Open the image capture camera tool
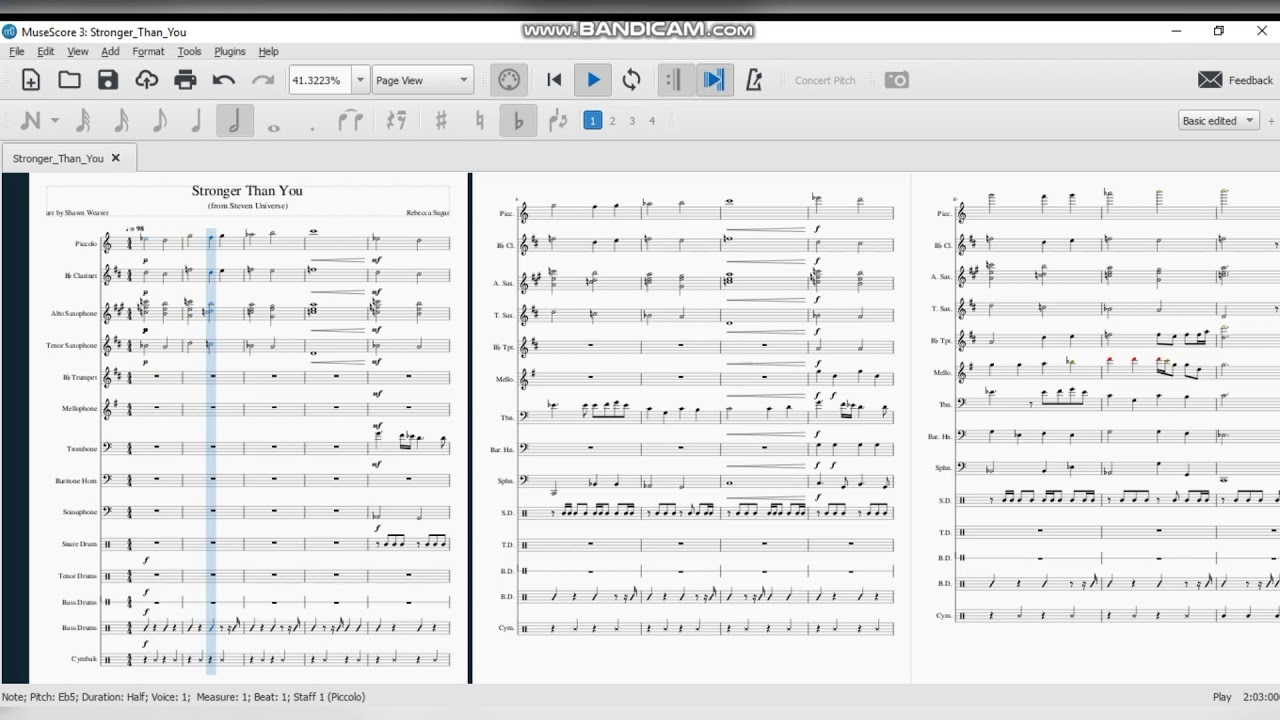Viewport: 1280px width, 720px height. (897, 80)
